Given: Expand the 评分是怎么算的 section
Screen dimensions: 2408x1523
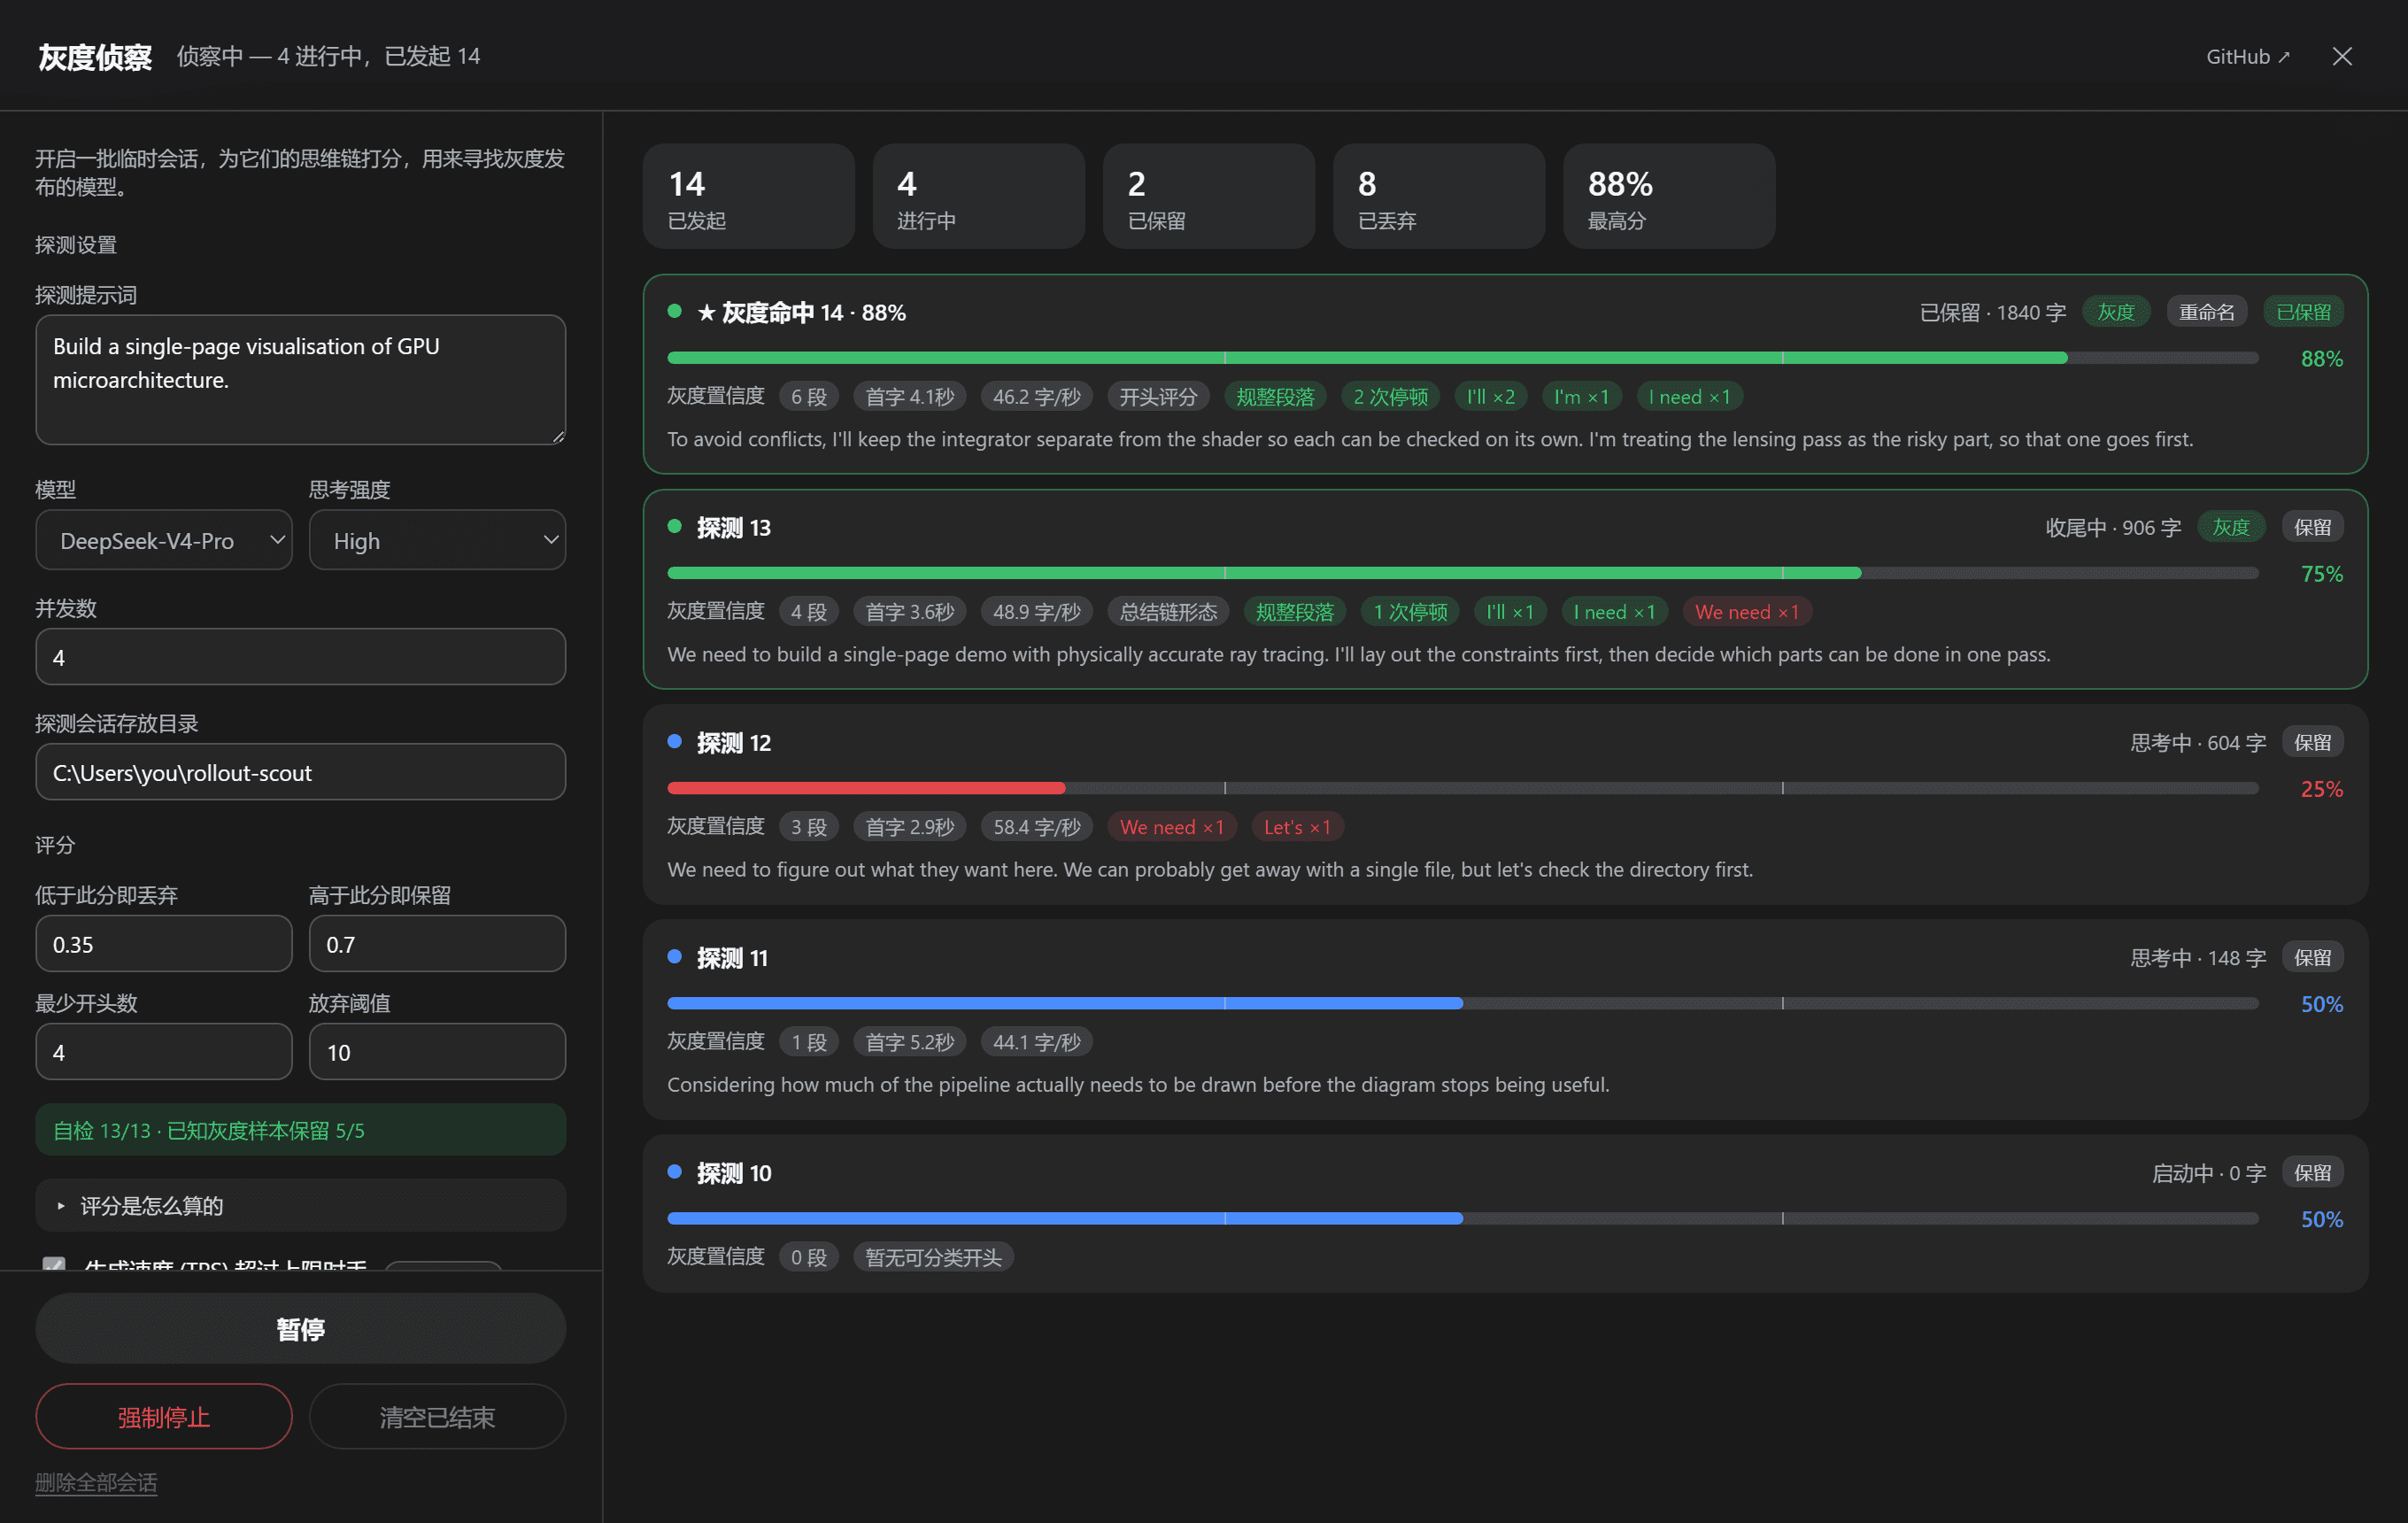Looking at the screenshot, I should click(300, 1205).
